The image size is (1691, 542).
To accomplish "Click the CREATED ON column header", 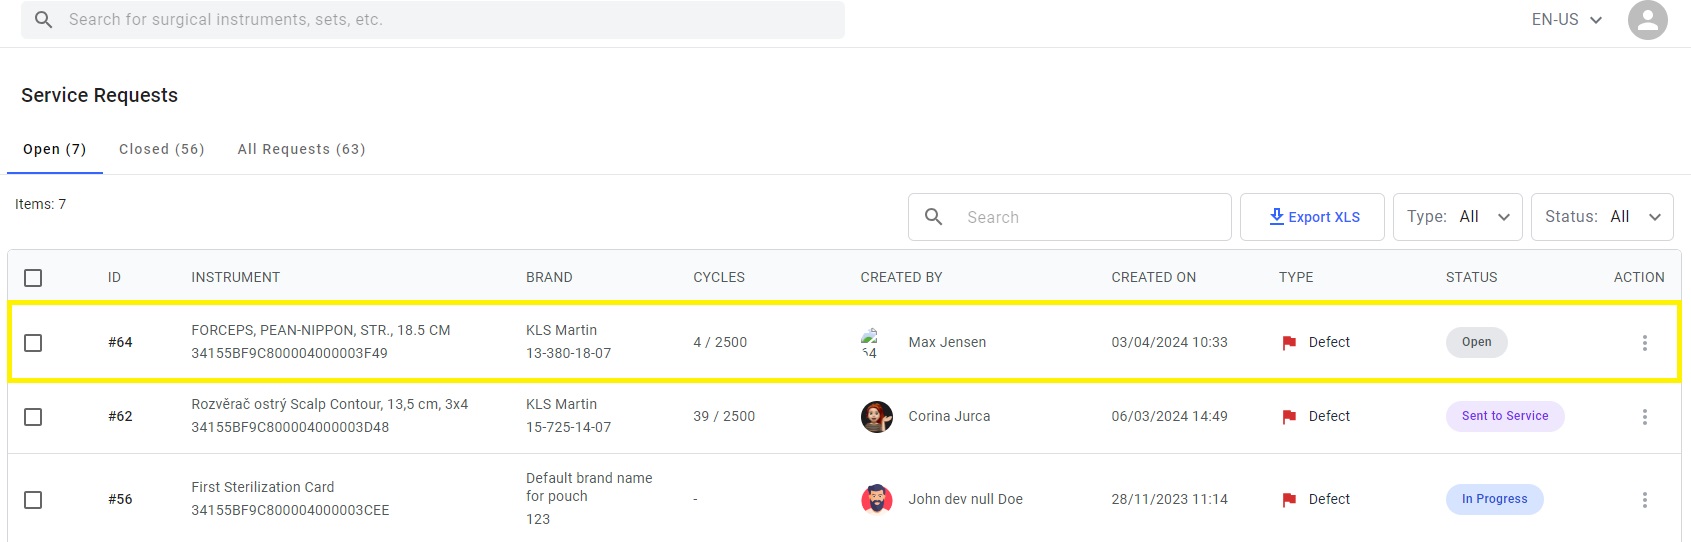I will click(x=1153, y=277).
